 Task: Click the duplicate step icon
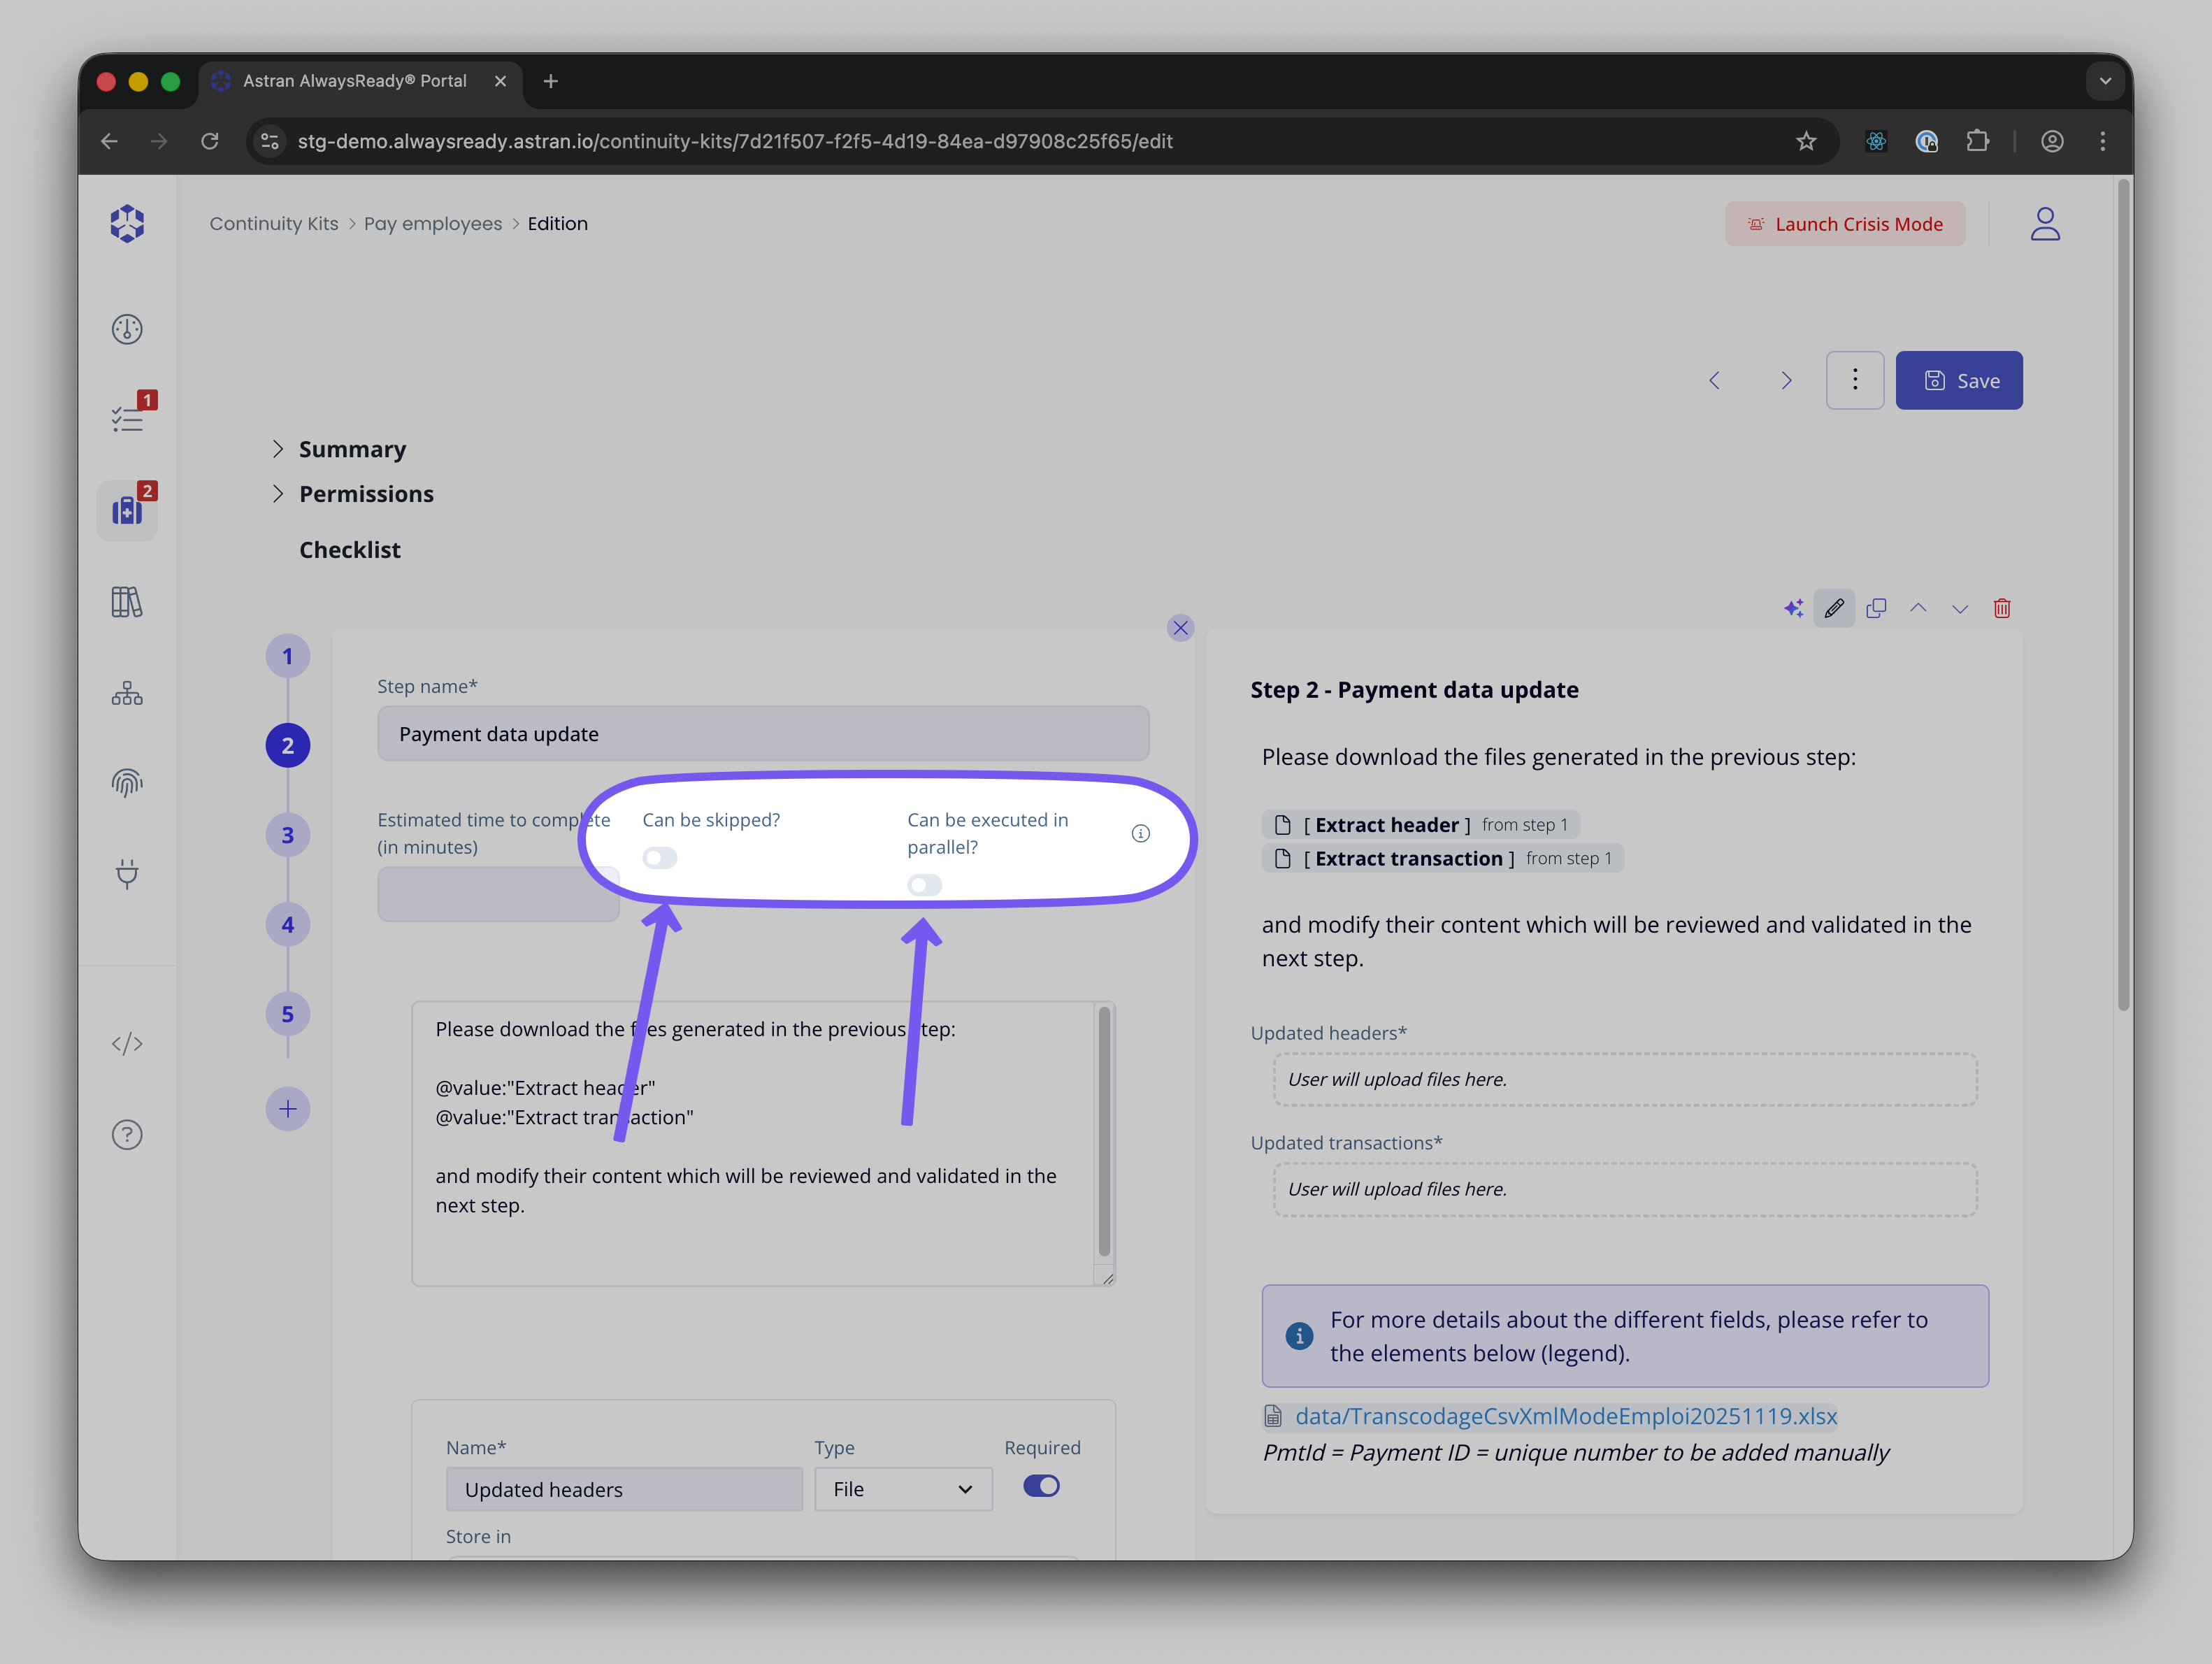click(x=1876, y=608)
